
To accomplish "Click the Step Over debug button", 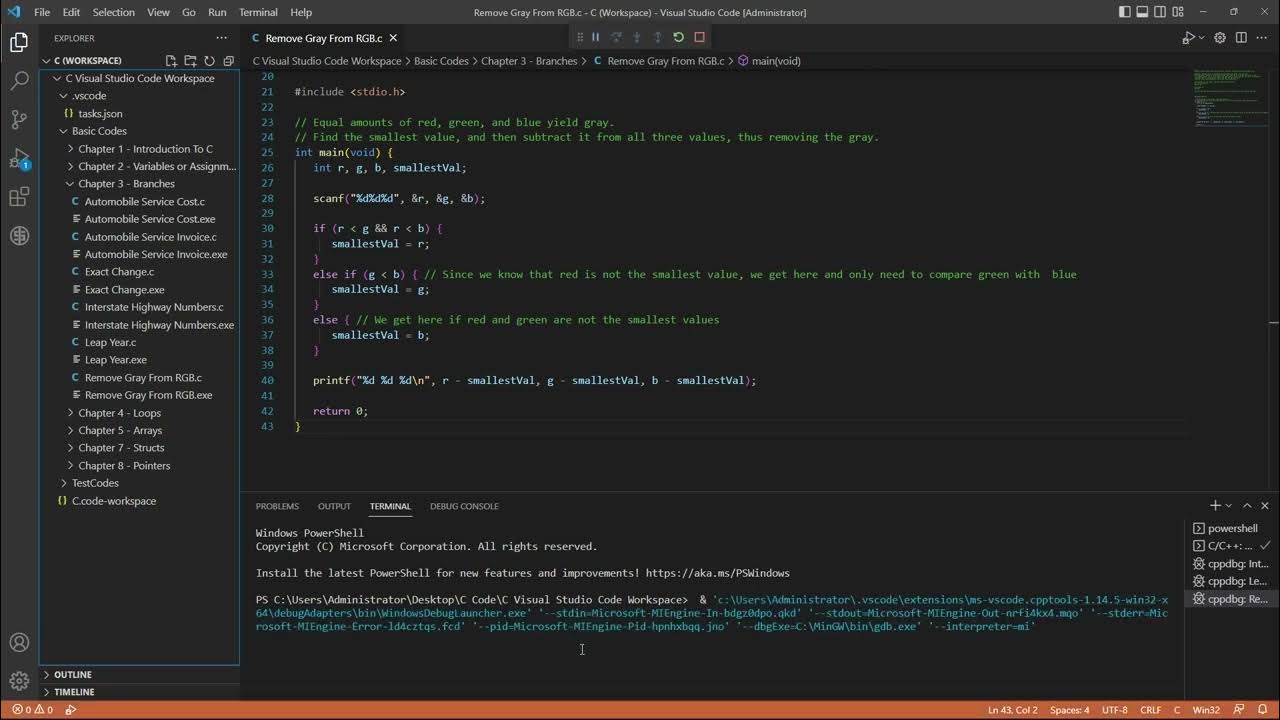I will tap(616, 37).
